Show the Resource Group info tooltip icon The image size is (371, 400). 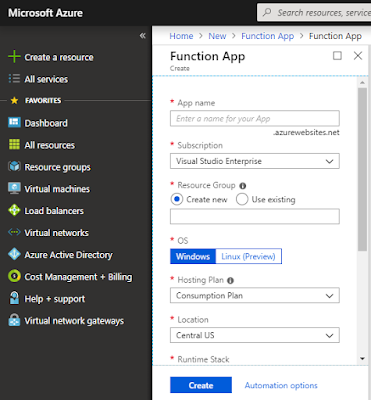(243, 186)
